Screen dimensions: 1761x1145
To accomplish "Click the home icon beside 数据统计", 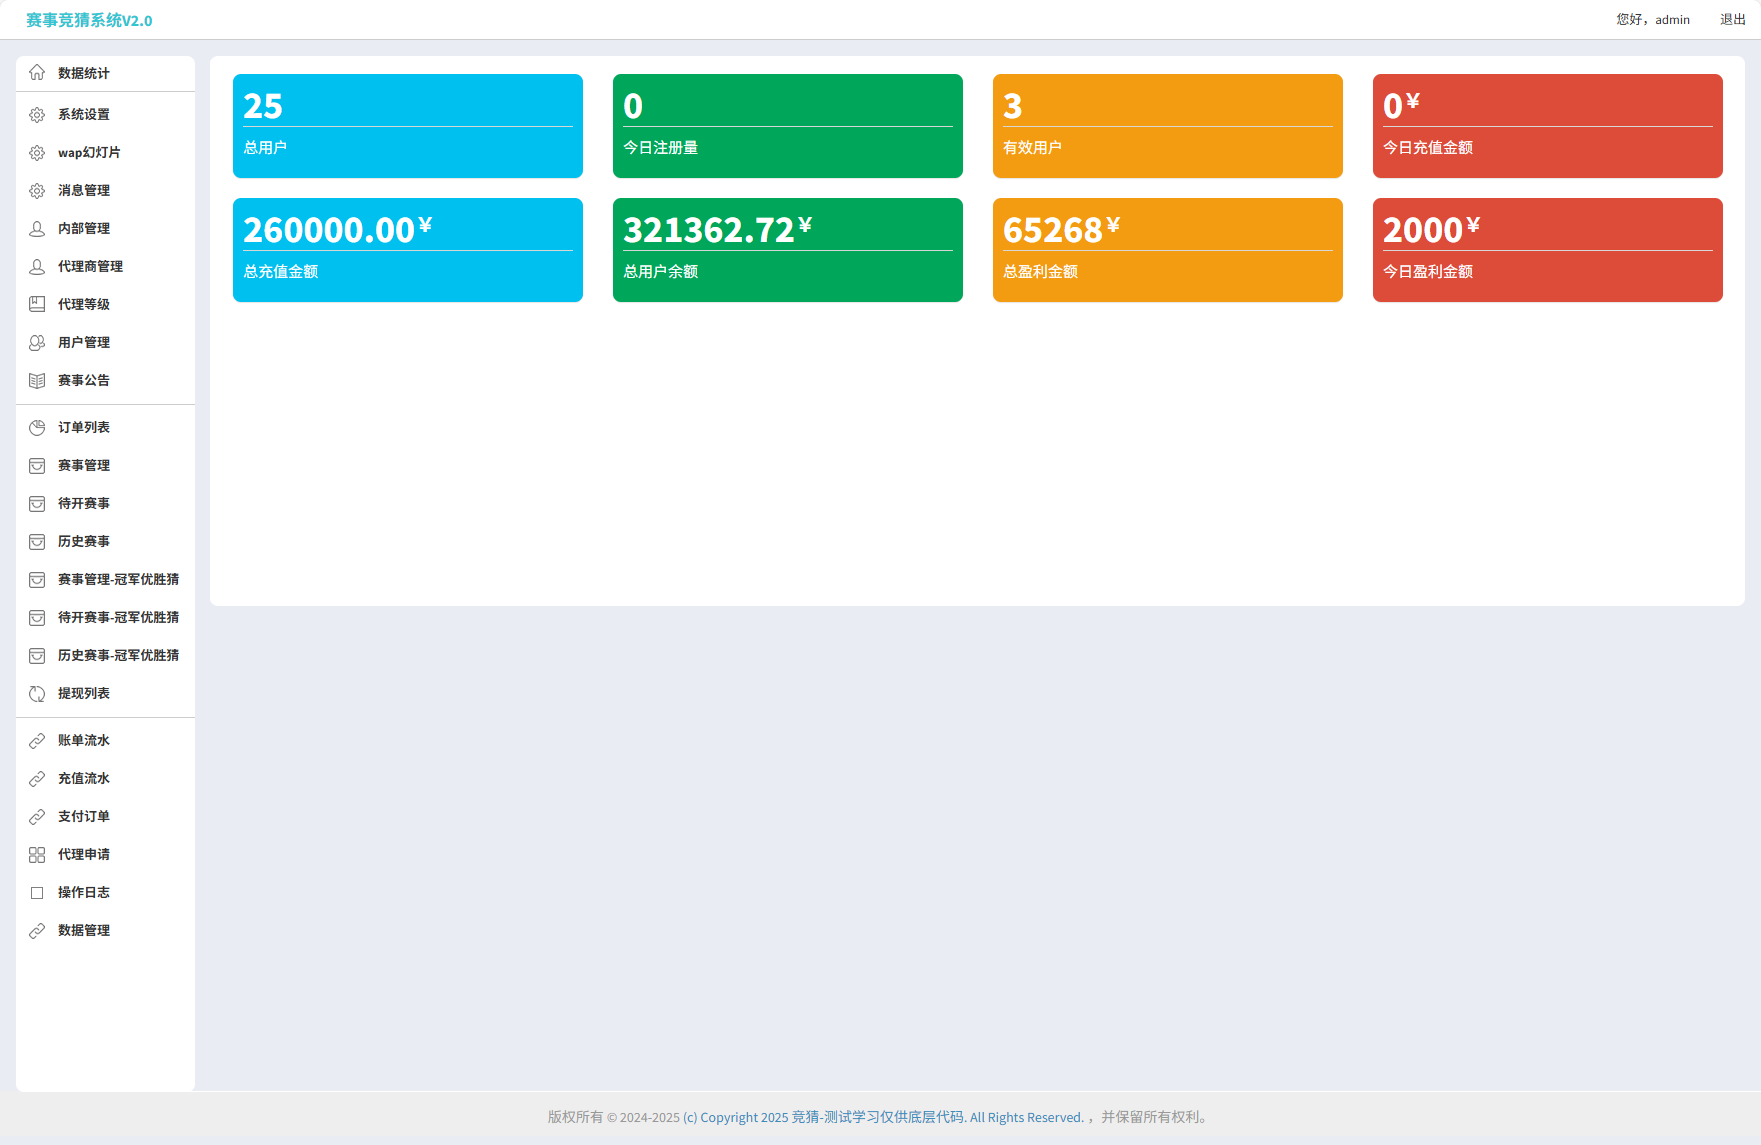I will [37, 73].
